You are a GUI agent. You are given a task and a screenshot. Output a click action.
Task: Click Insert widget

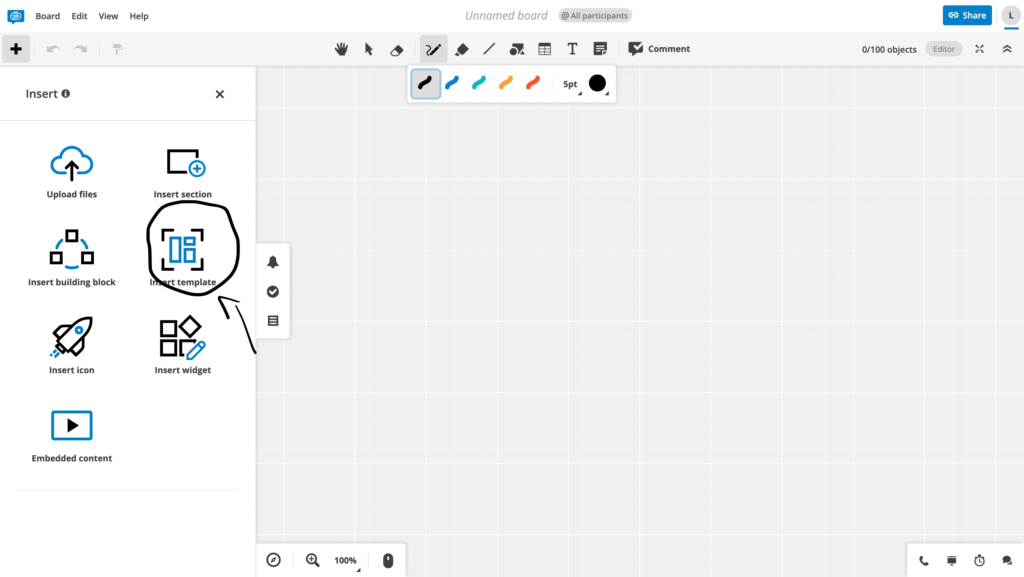pyautogui.click(x=183, y=345)
